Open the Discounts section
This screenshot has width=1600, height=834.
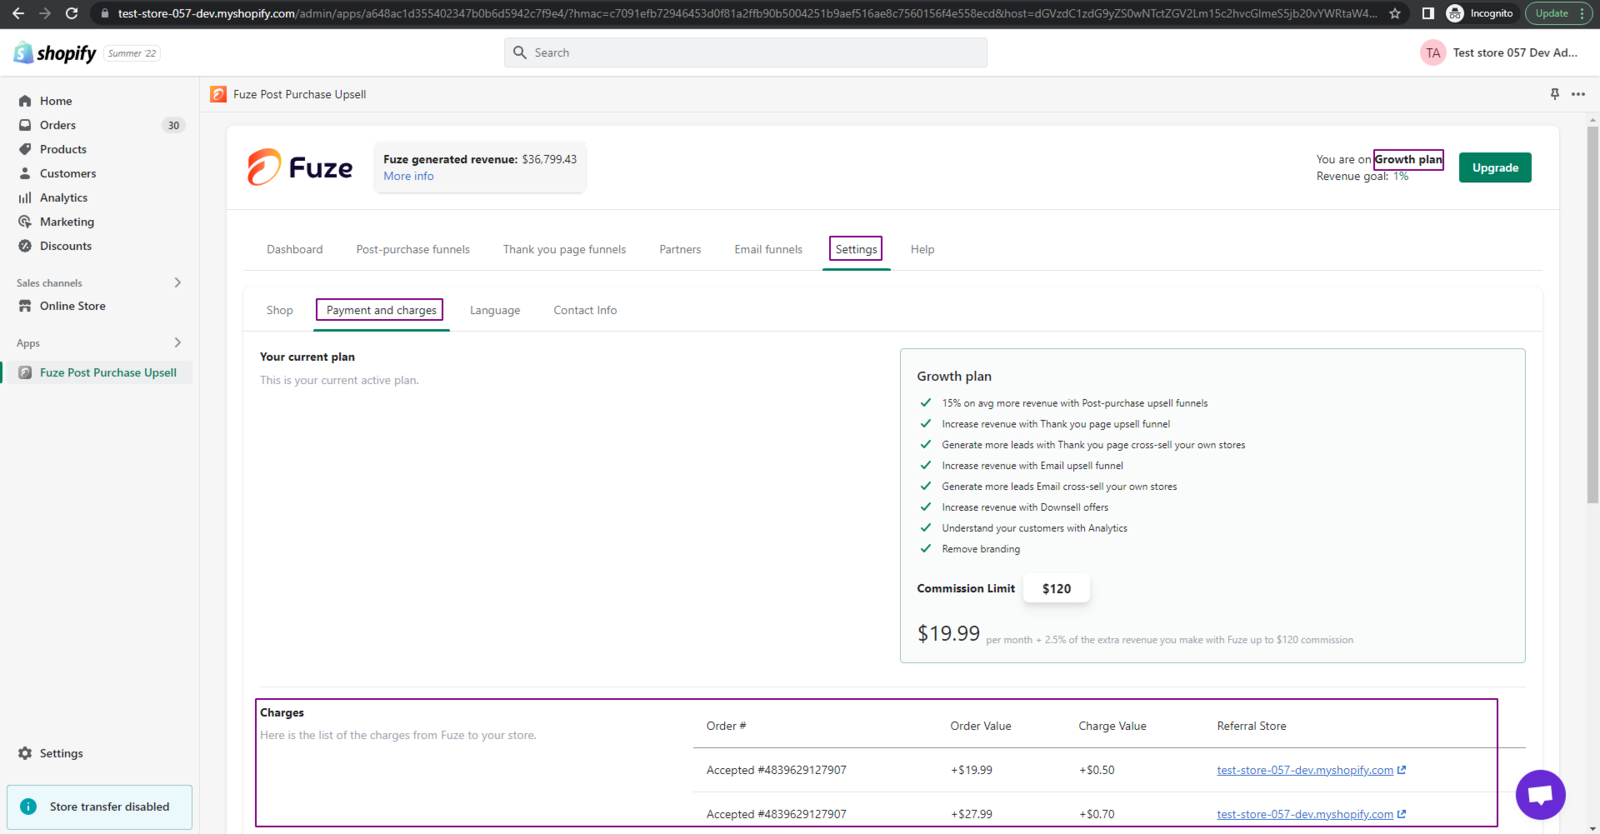coord(66,246)
